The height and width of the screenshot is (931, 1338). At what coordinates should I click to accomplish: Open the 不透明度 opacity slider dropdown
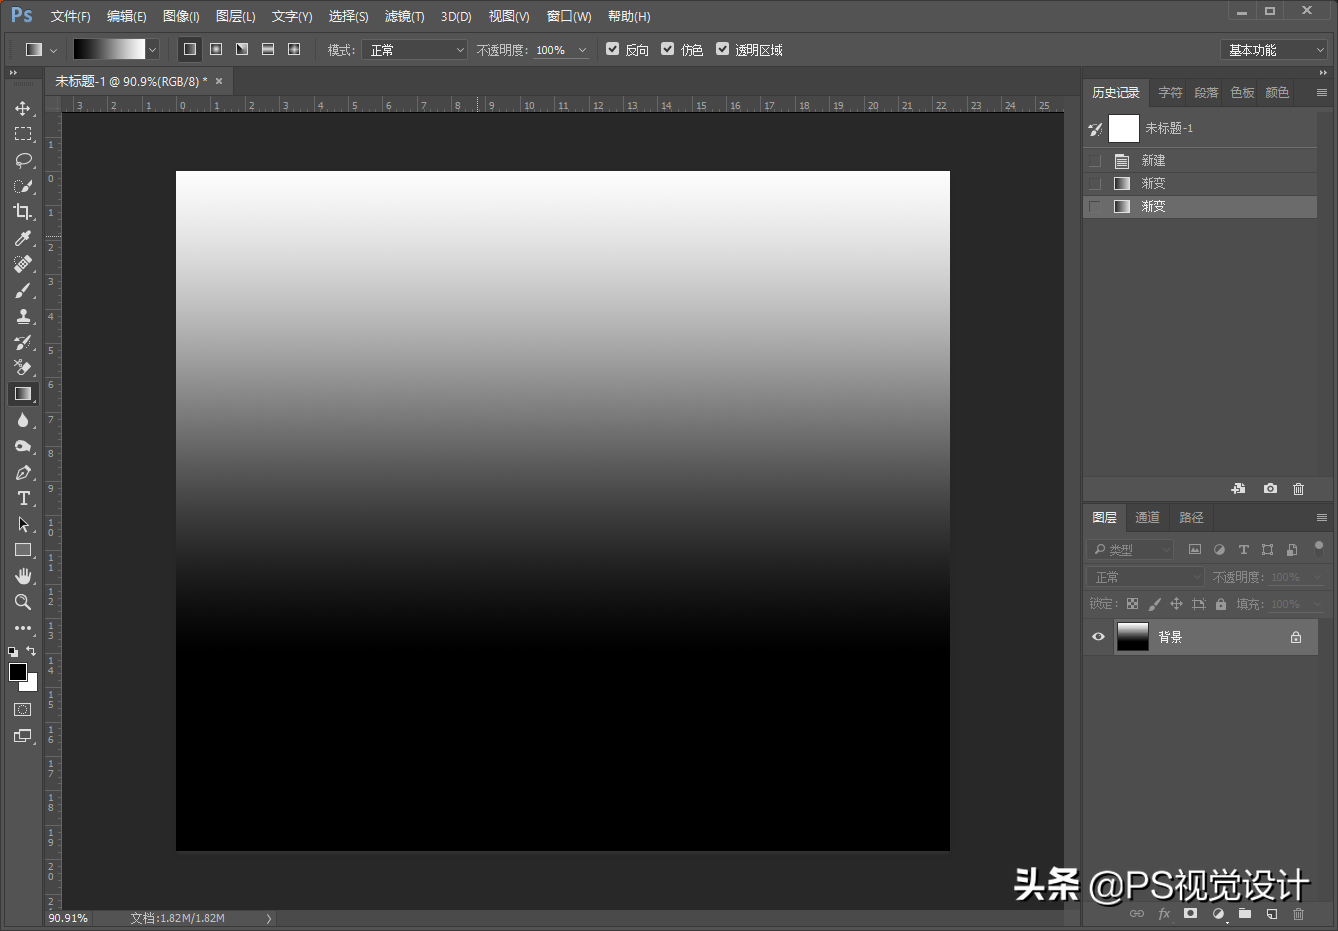click(x=582, y=49)
